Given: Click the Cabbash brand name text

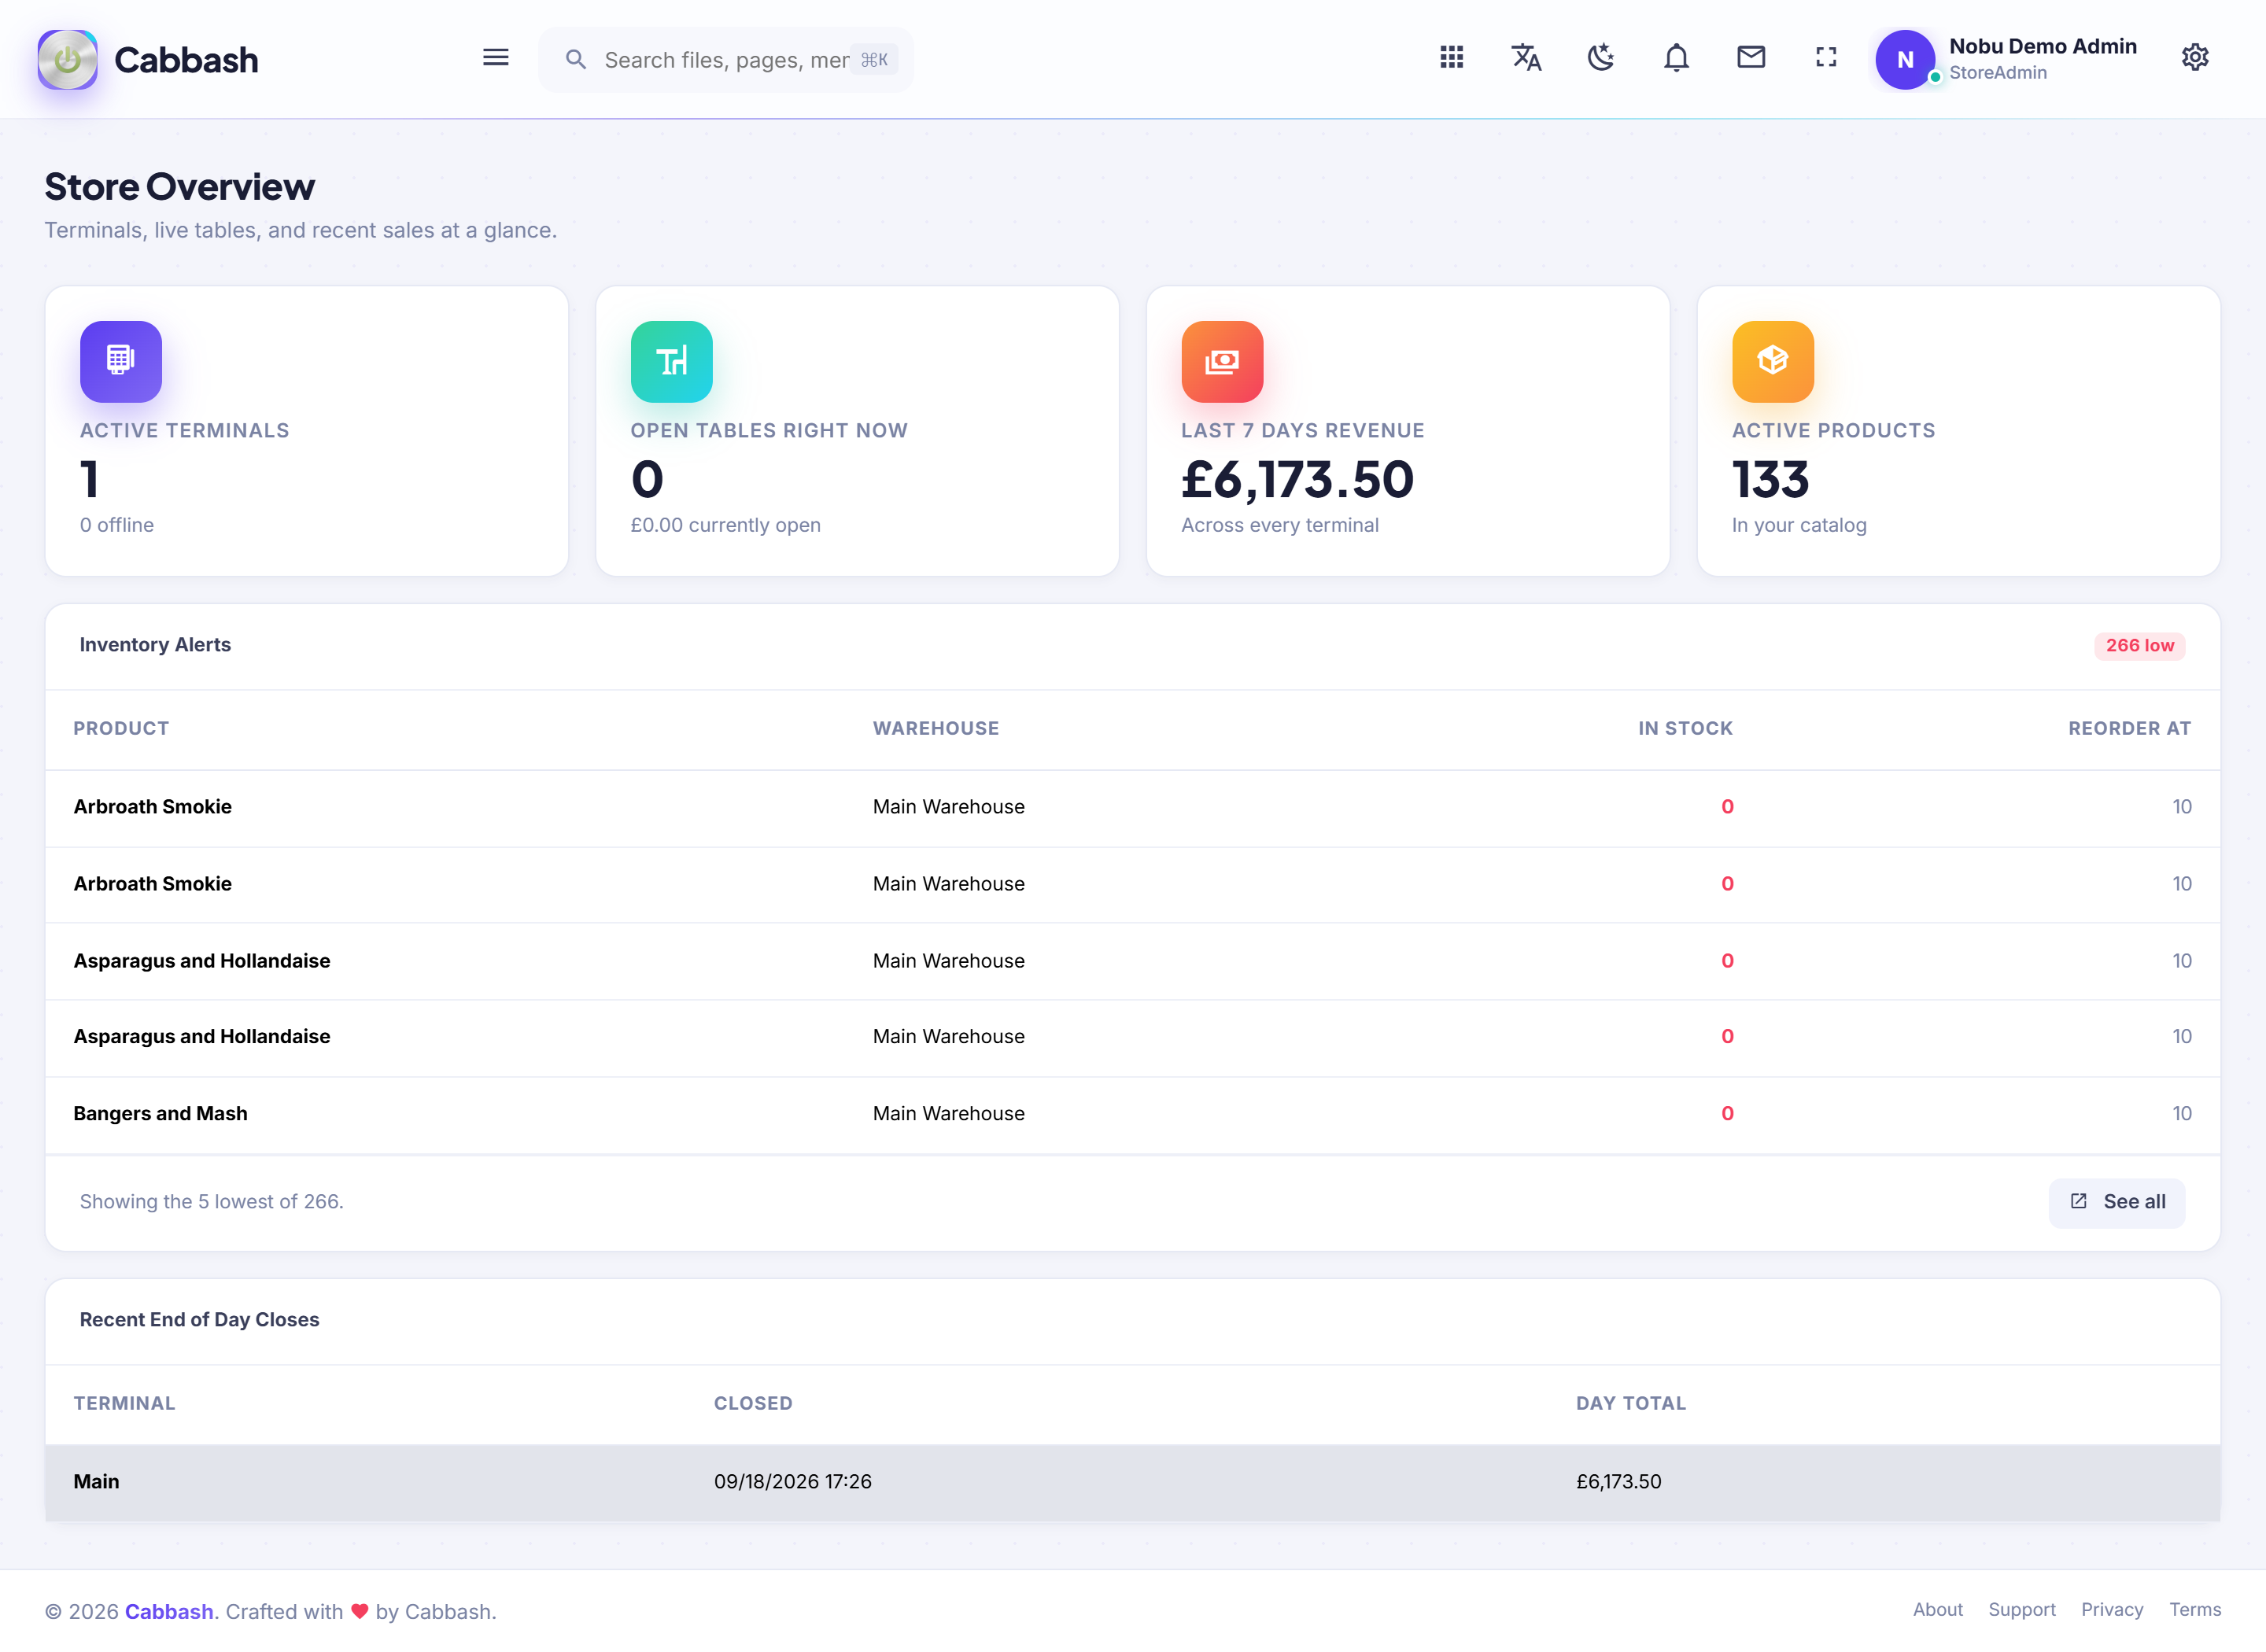Looking at the screenshot, I should click(x=186, y=60).
